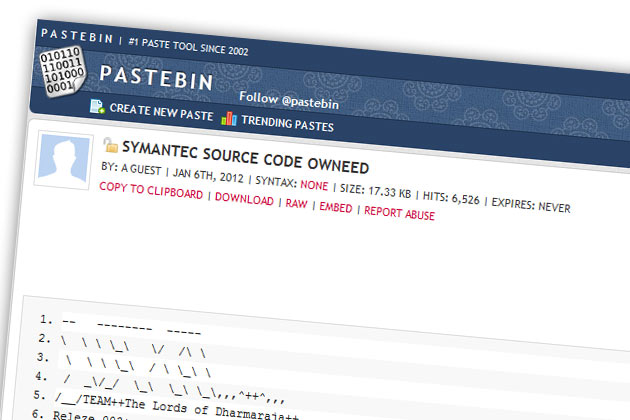Screen dimensions: 630x420
Task: Click line 5 'TEAM++The Lords of Dharmaraja' text
Action: [189, 408]
